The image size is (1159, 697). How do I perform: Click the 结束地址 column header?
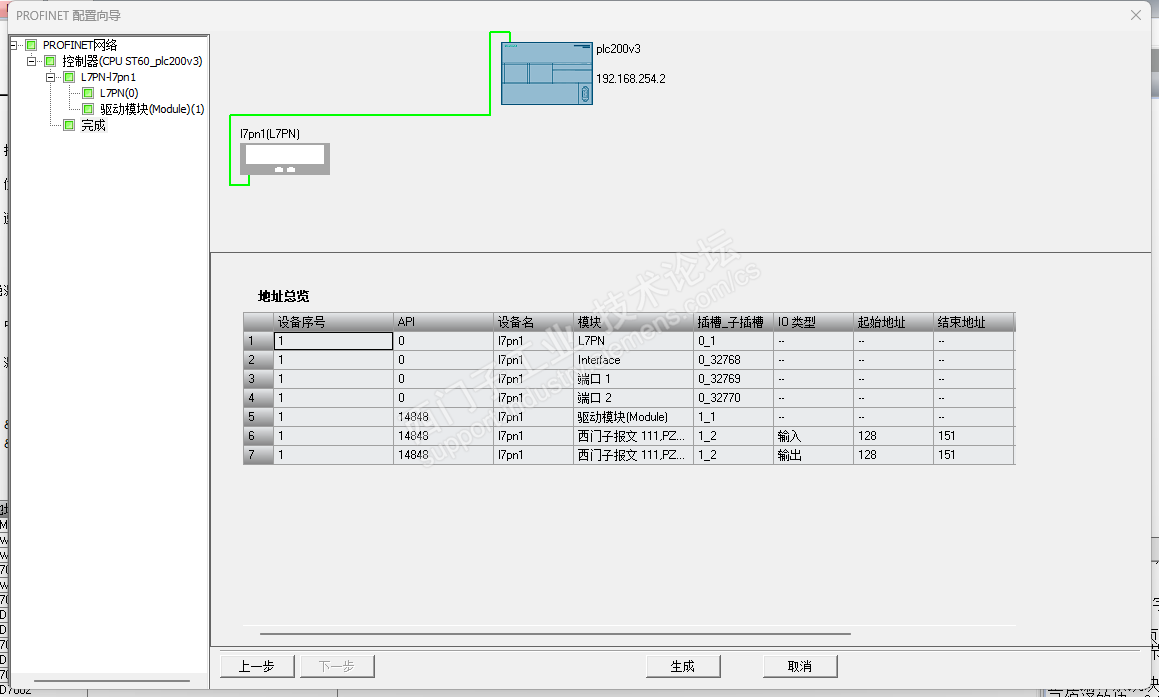click(973, 322)
